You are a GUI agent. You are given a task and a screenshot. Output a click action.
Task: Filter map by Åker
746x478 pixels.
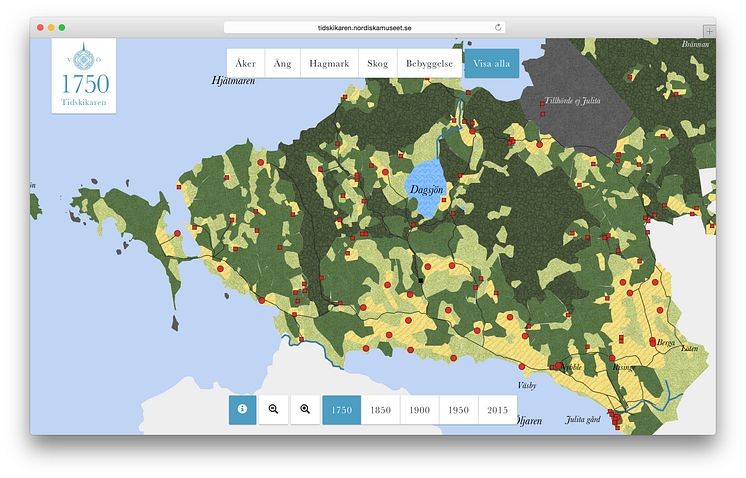pyautogui.click(x=246, y=64)
